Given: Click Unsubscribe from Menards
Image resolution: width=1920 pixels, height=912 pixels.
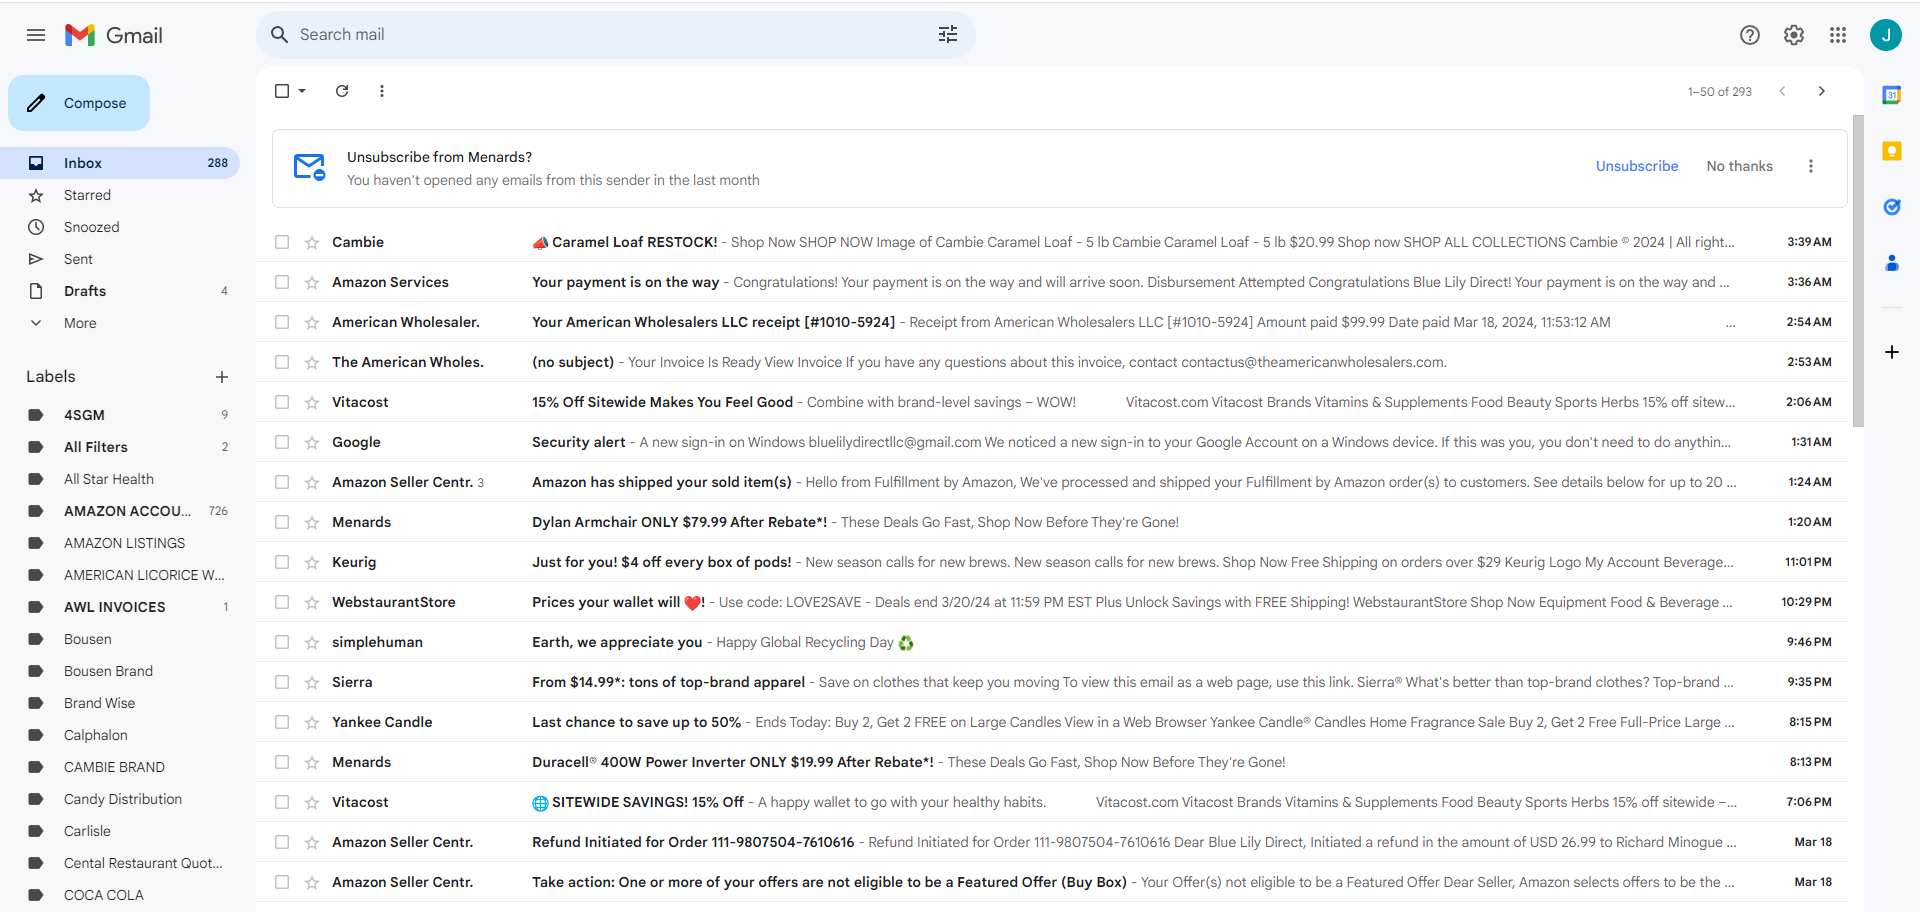Looking at the screenshot, I should tap(1637, 166).
